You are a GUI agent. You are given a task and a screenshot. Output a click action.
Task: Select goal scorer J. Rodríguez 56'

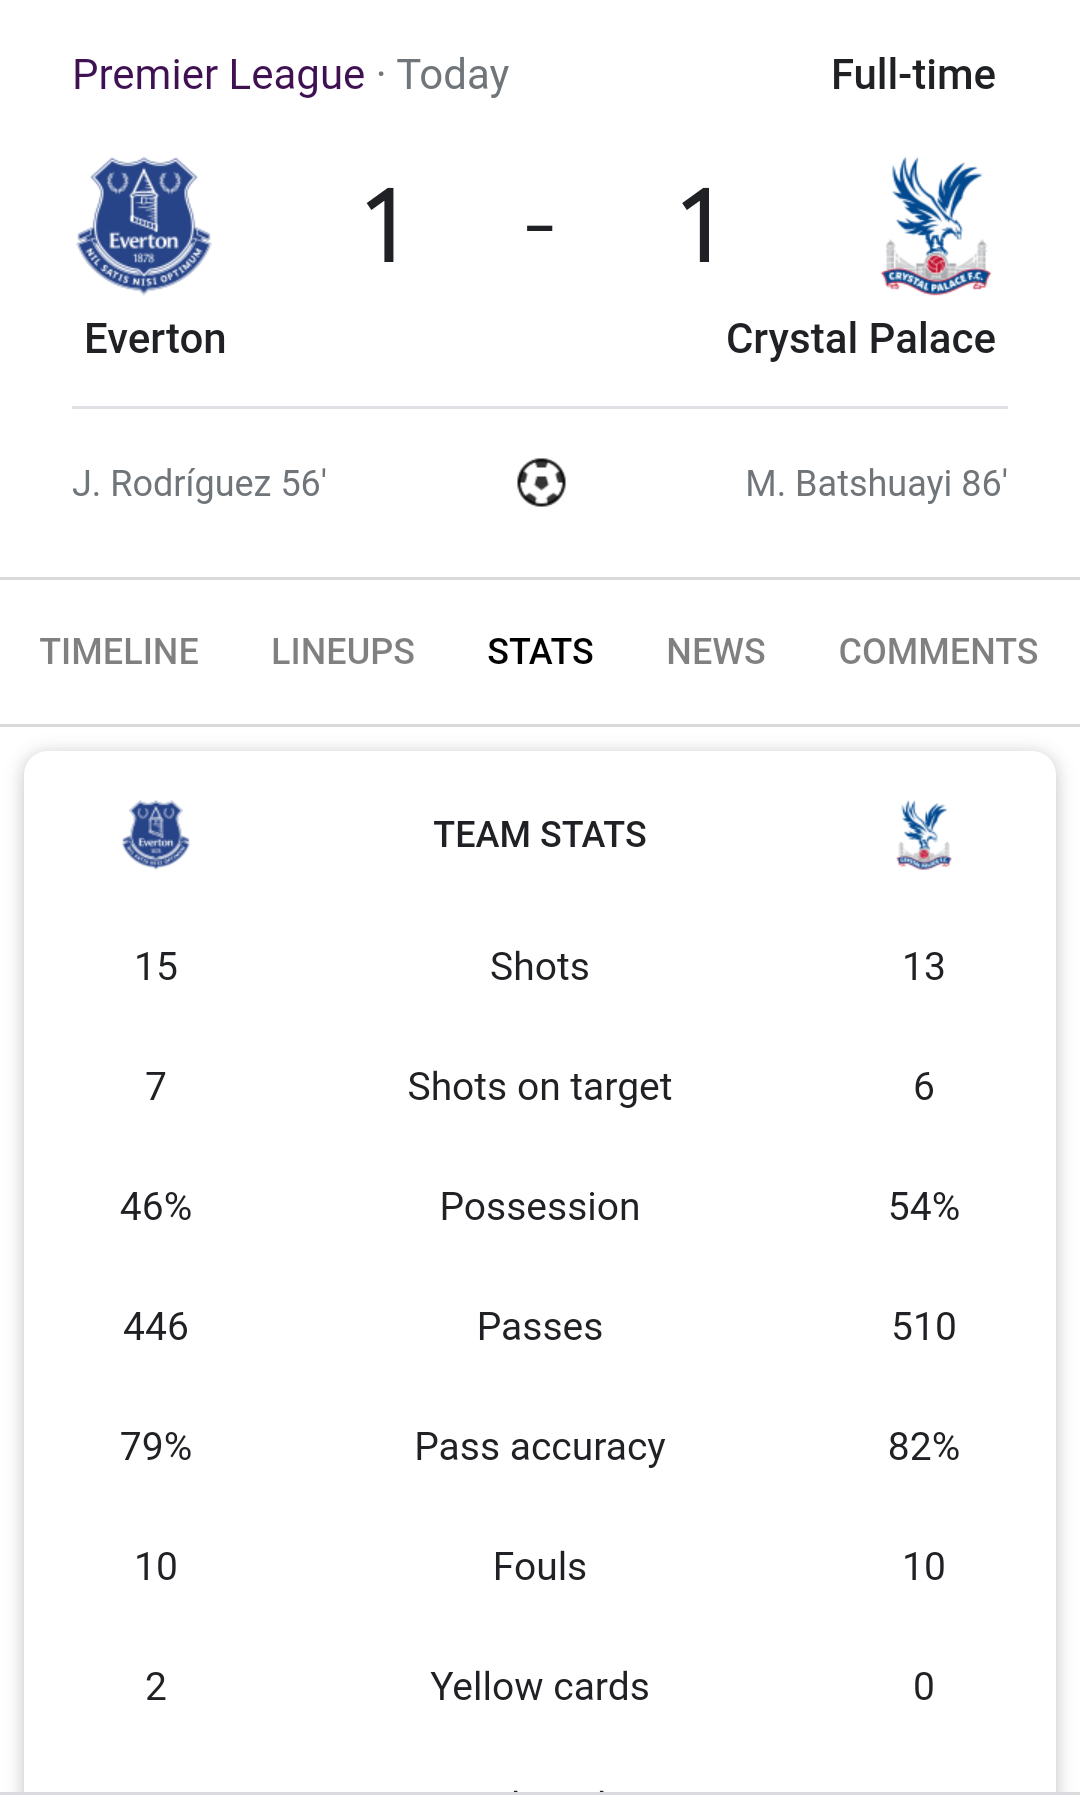199,484
